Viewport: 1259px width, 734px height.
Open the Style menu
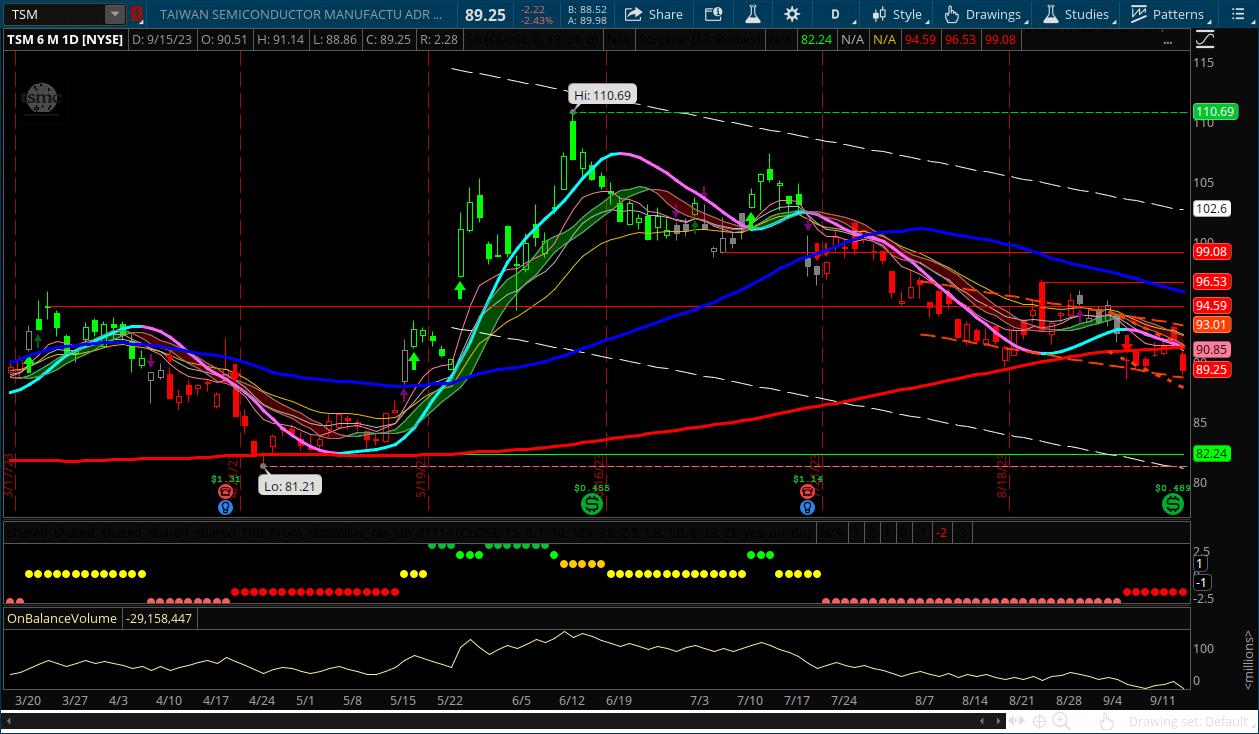[897, 14]
